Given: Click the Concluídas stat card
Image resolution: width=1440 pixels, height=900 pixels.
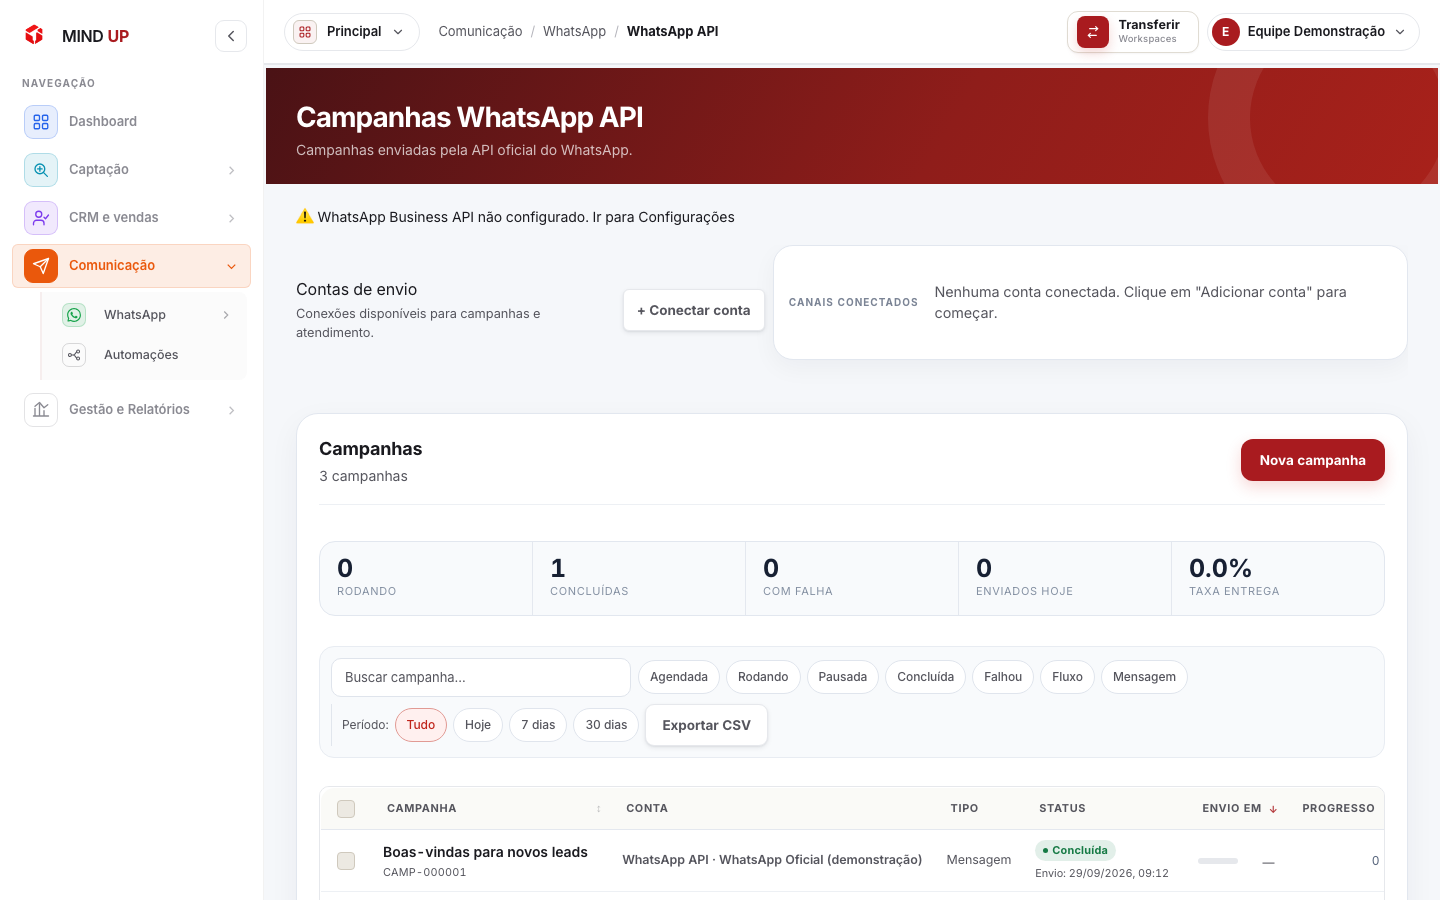Looking at the screenshot, I should [x=639, y=578].
